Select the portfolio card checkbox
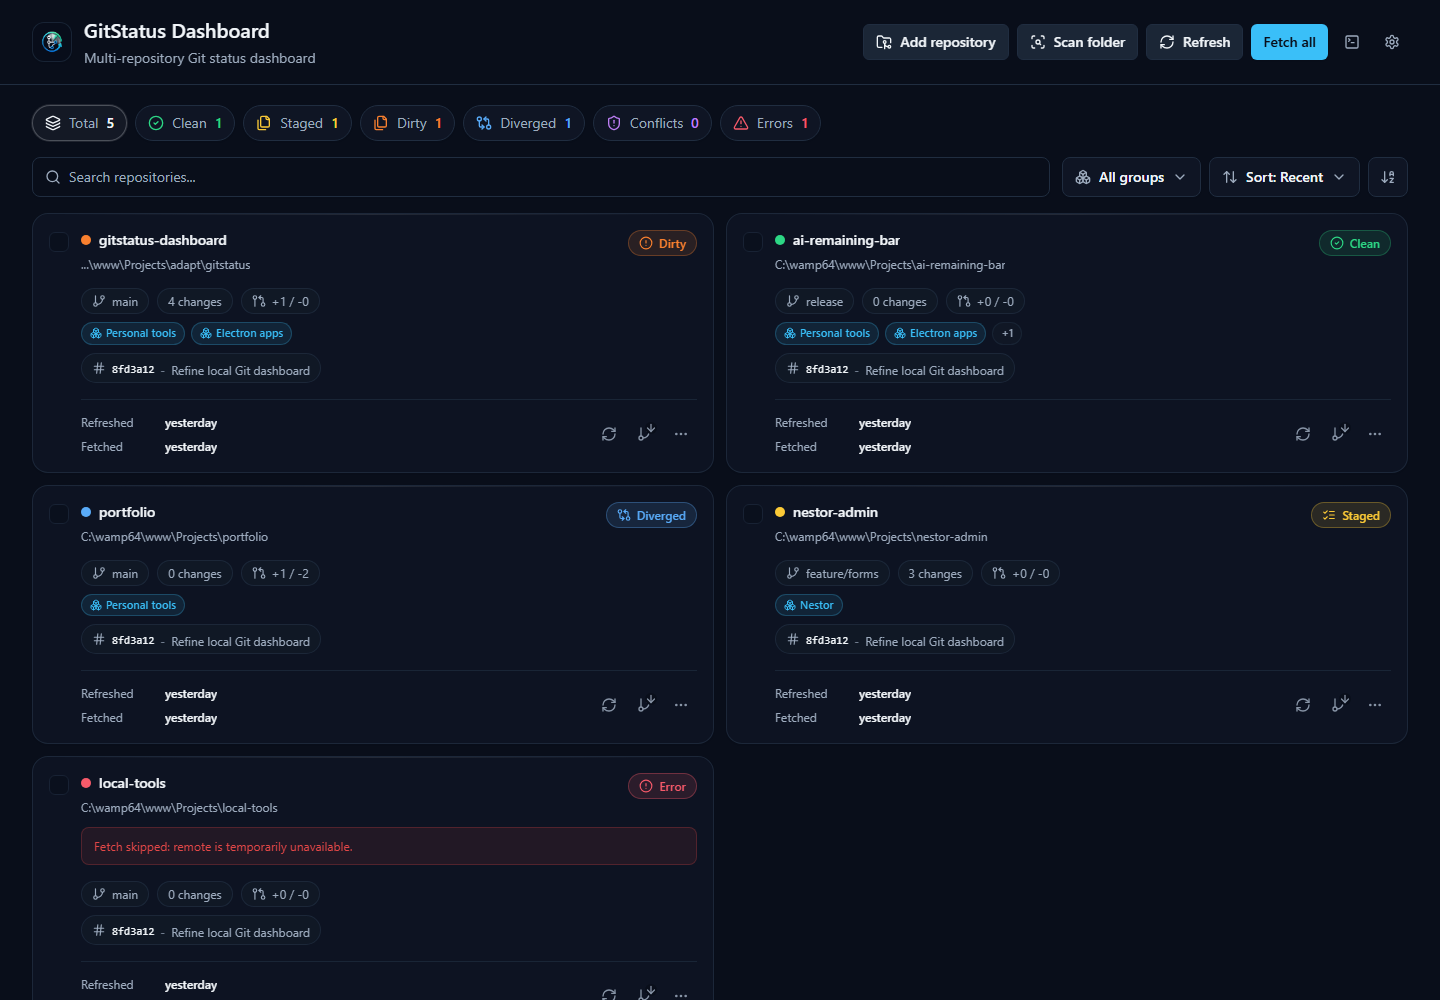 pyautogui.click(x=59, y=514)
